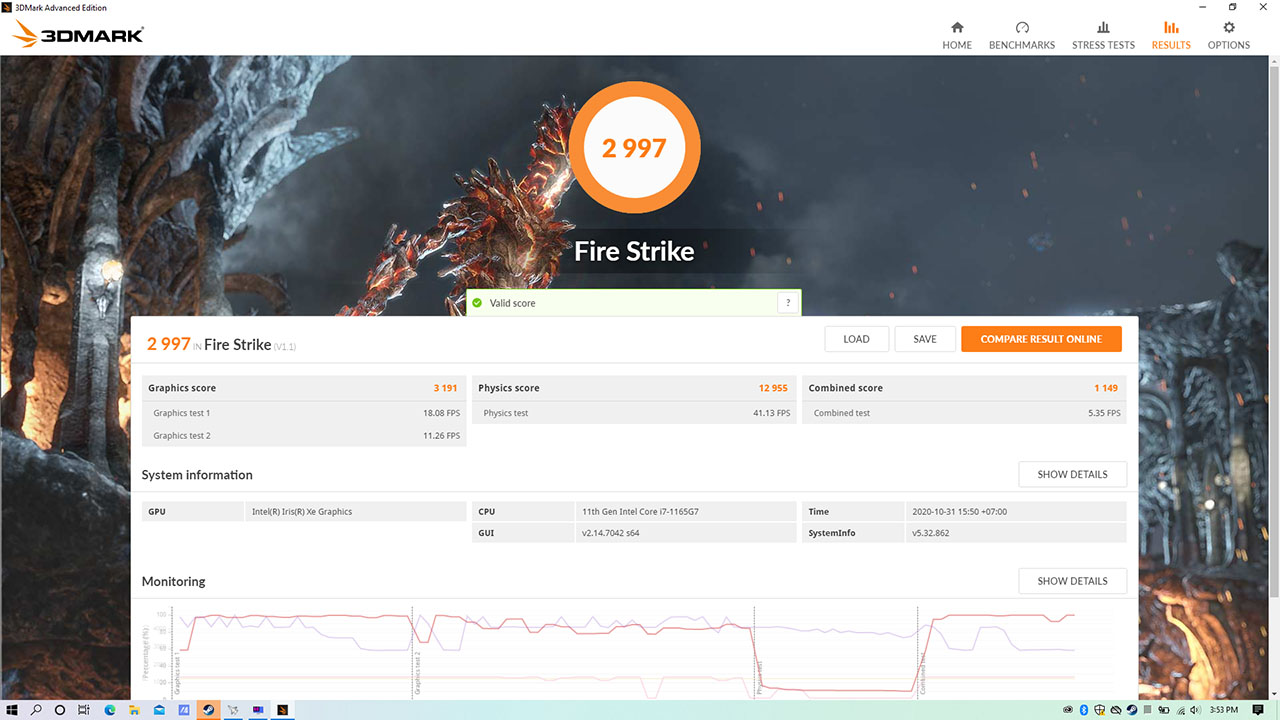Click the STRESS TESTS tab label
1280x720 pixels.
[1103, 45]
